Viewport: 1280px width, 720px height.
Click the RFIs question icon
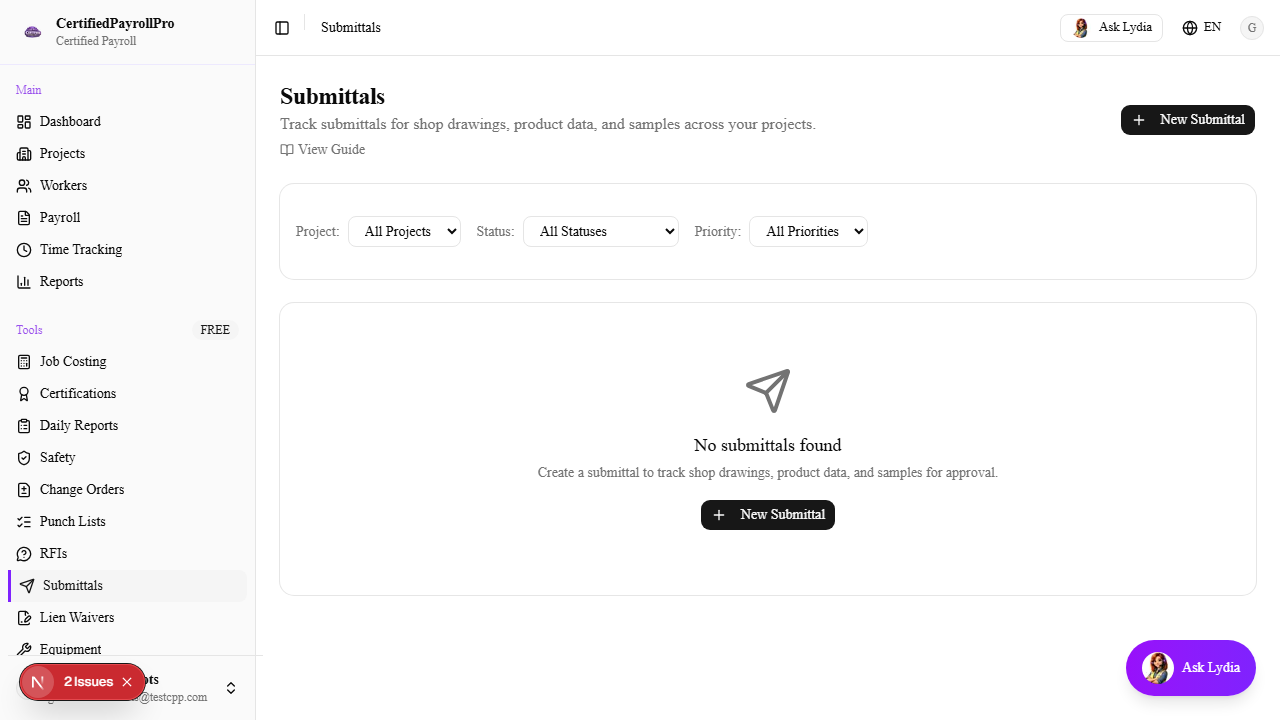click(x=24, y=553)
